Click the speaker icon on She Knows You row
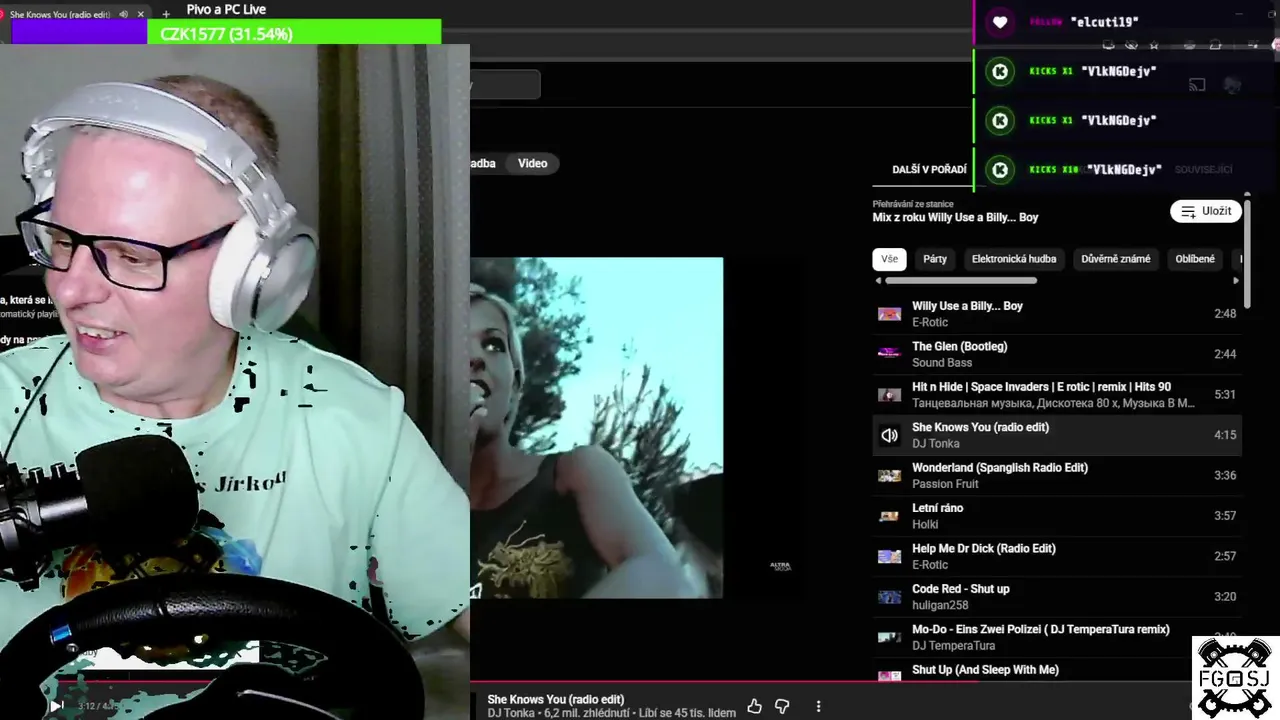This screenshot has width=1280, height=720. 889,435
